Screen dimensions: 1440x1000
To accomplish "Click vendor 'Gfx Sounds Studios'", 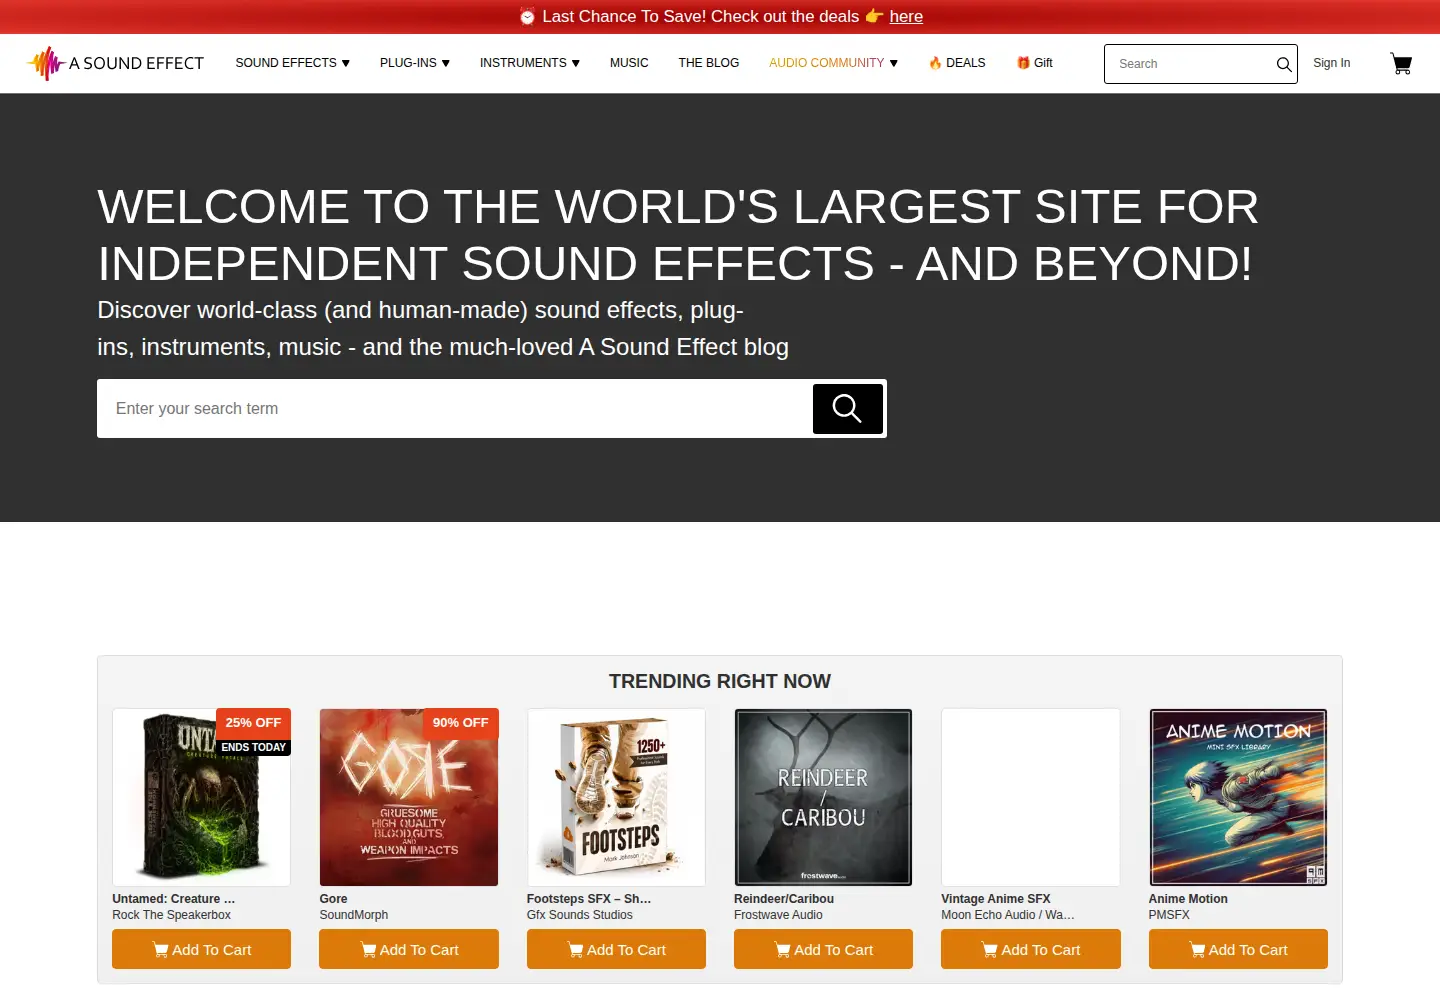I will point(580,915).
